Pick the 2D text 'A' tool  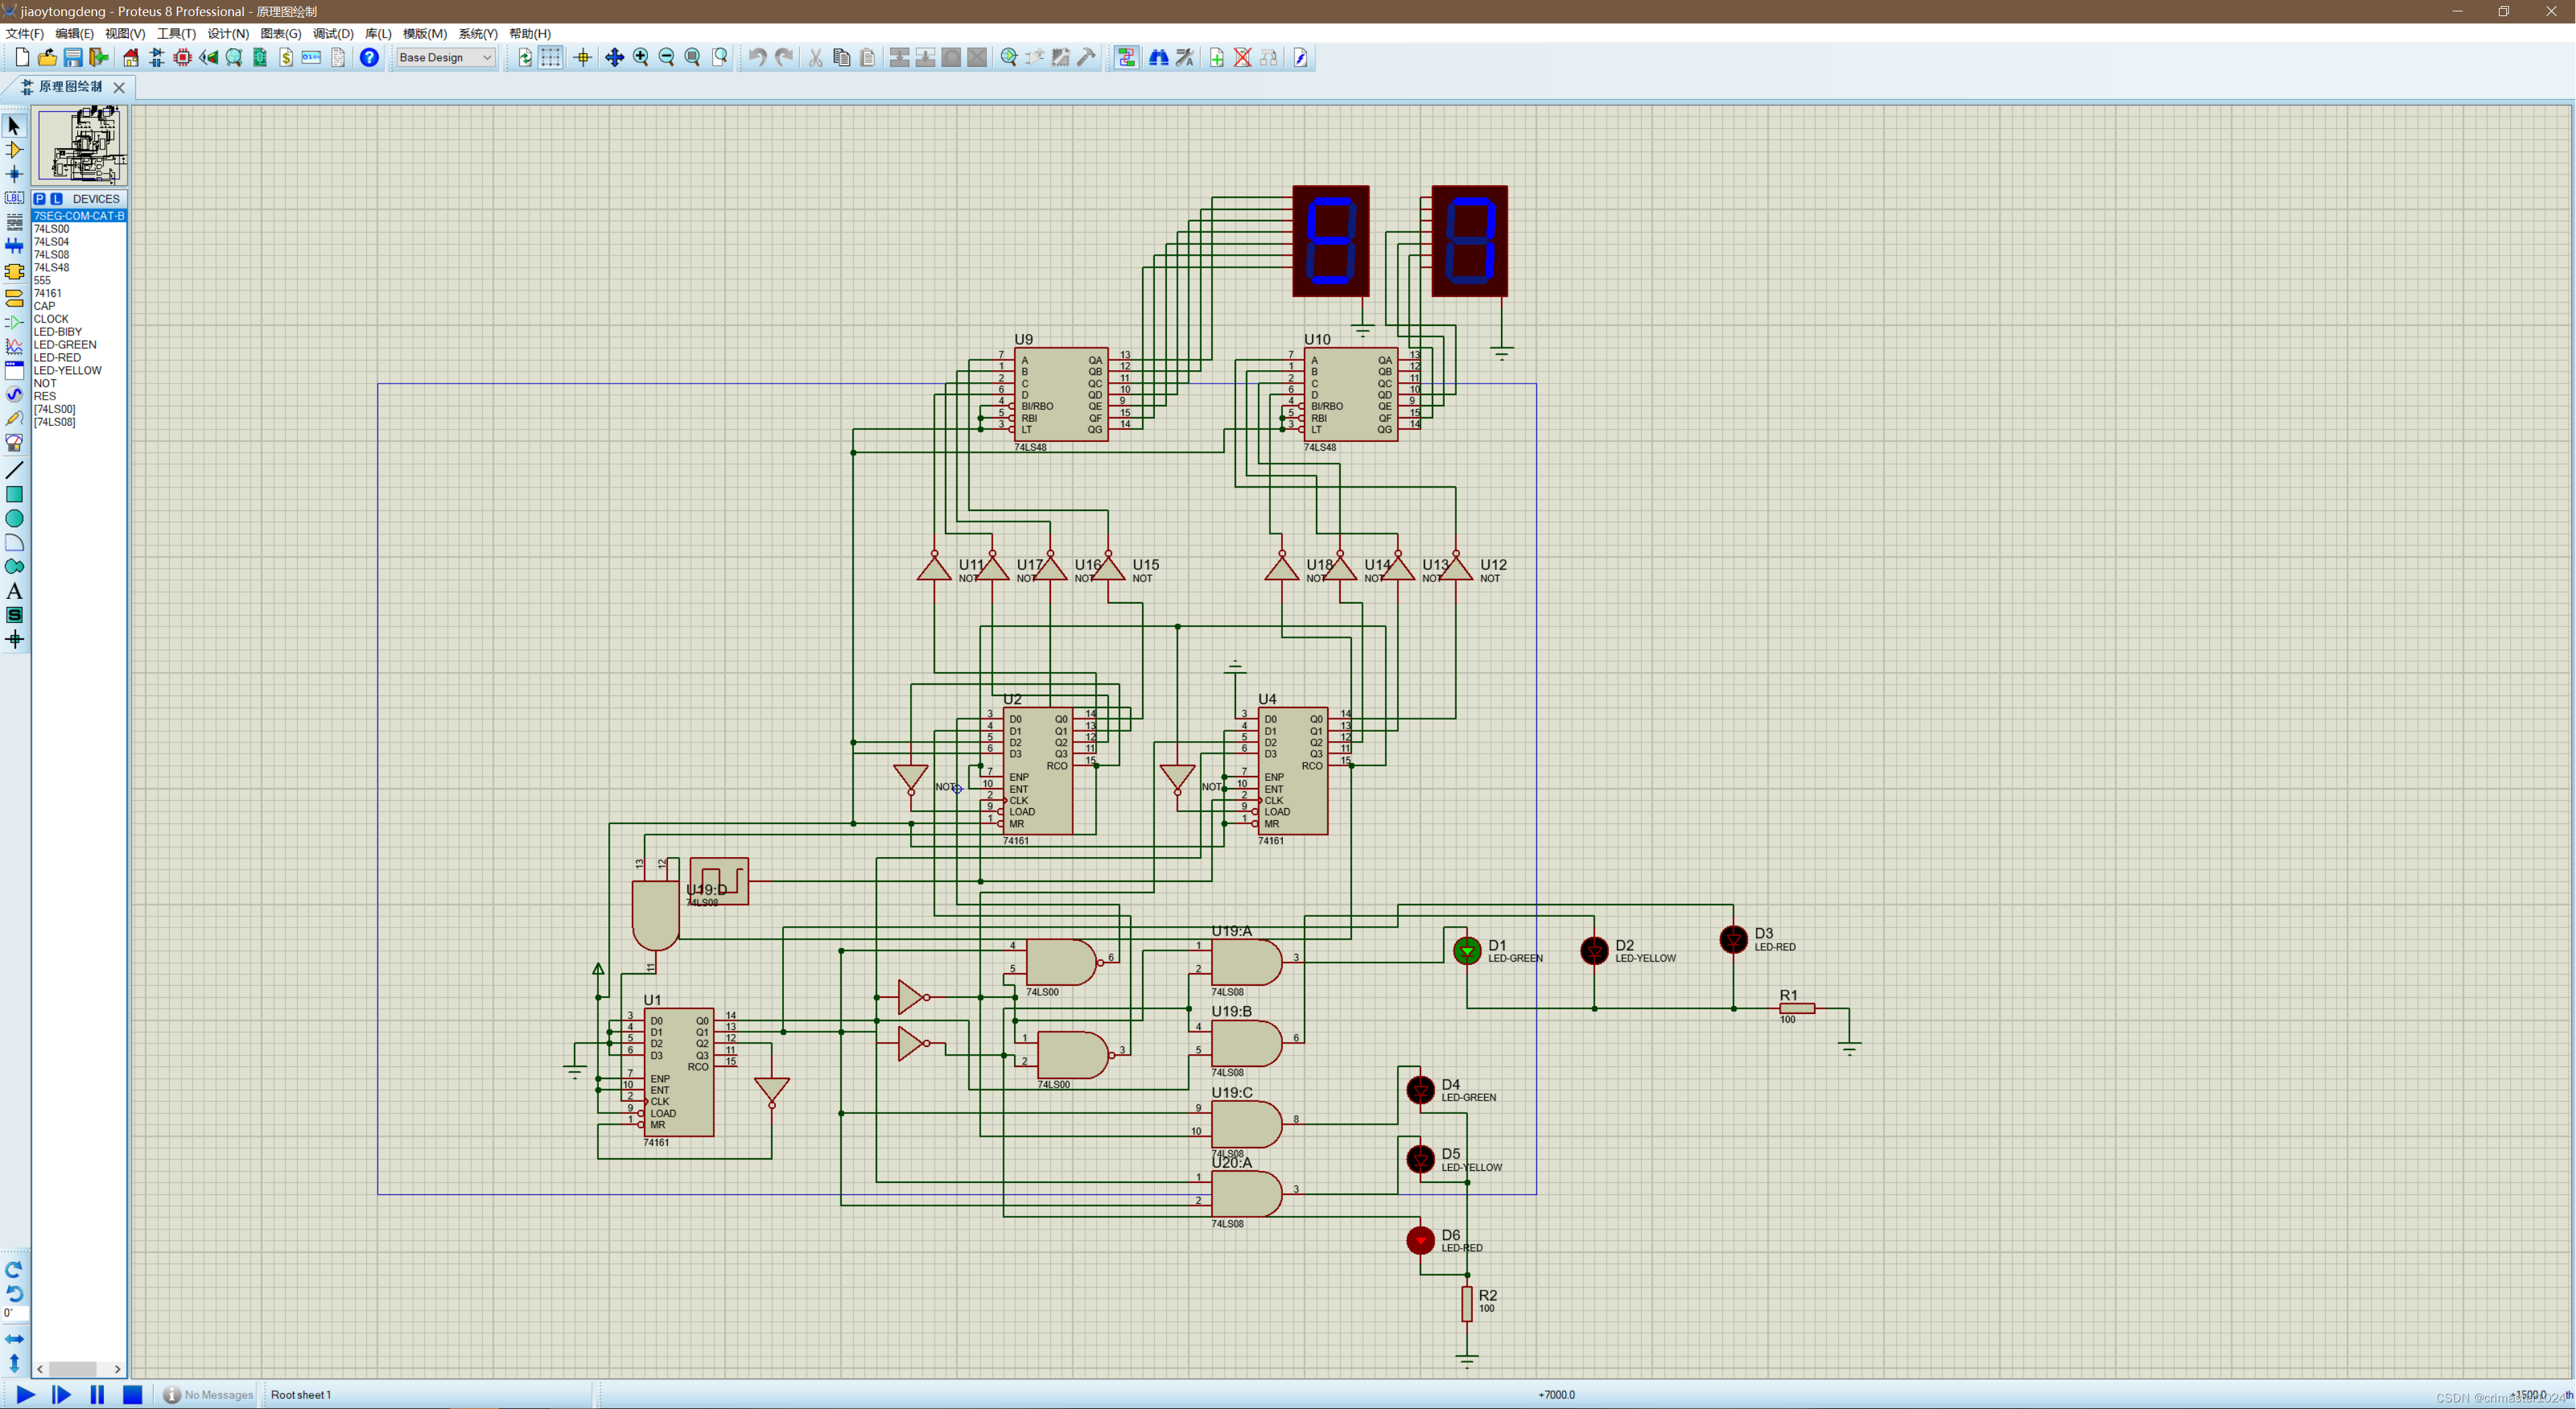(14, 591)
